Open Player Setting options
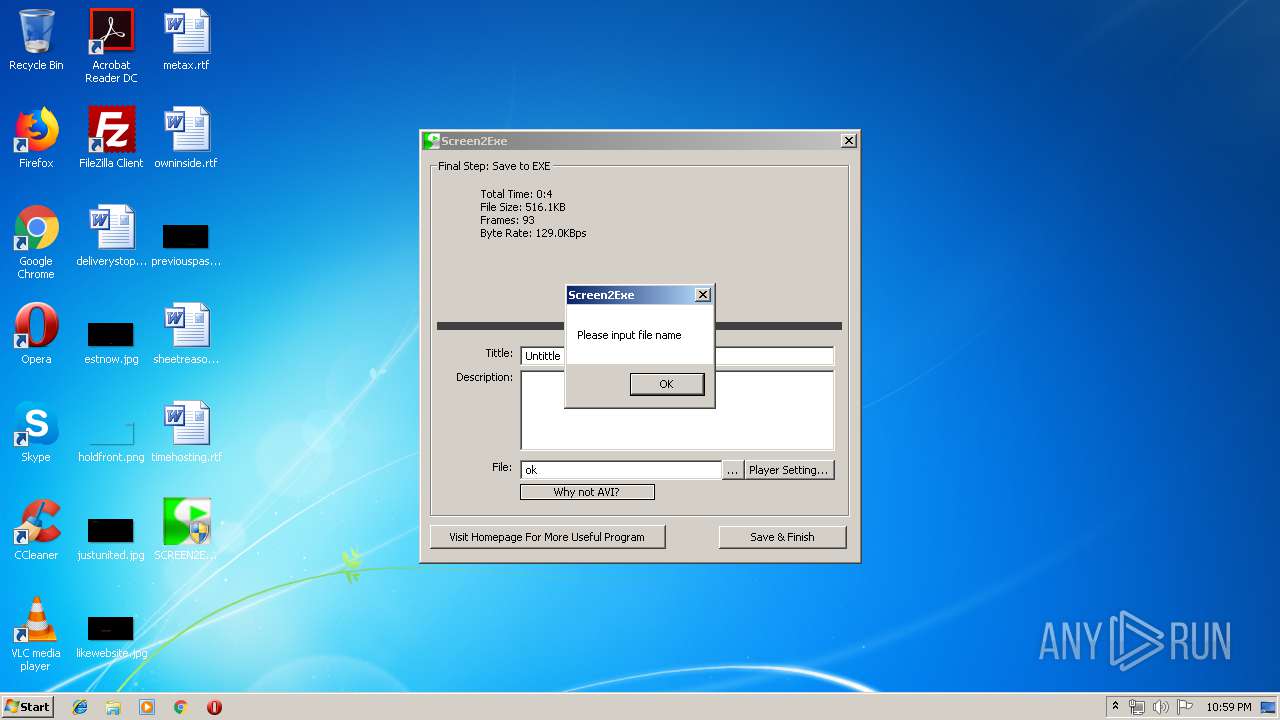Viewport: 1280px width, 720px height. click(789, 470)
